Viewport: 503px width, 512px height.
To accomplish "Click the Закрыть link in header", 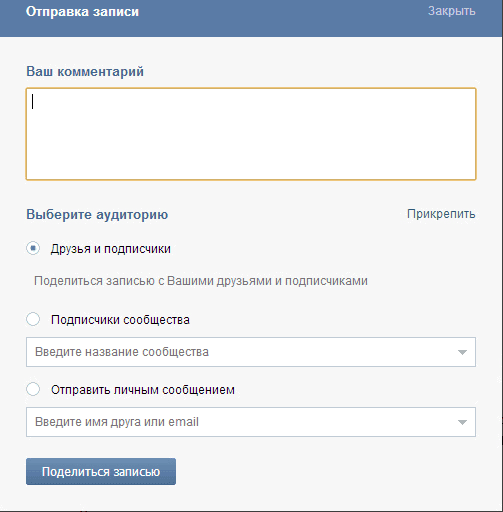I will point(452,11).
